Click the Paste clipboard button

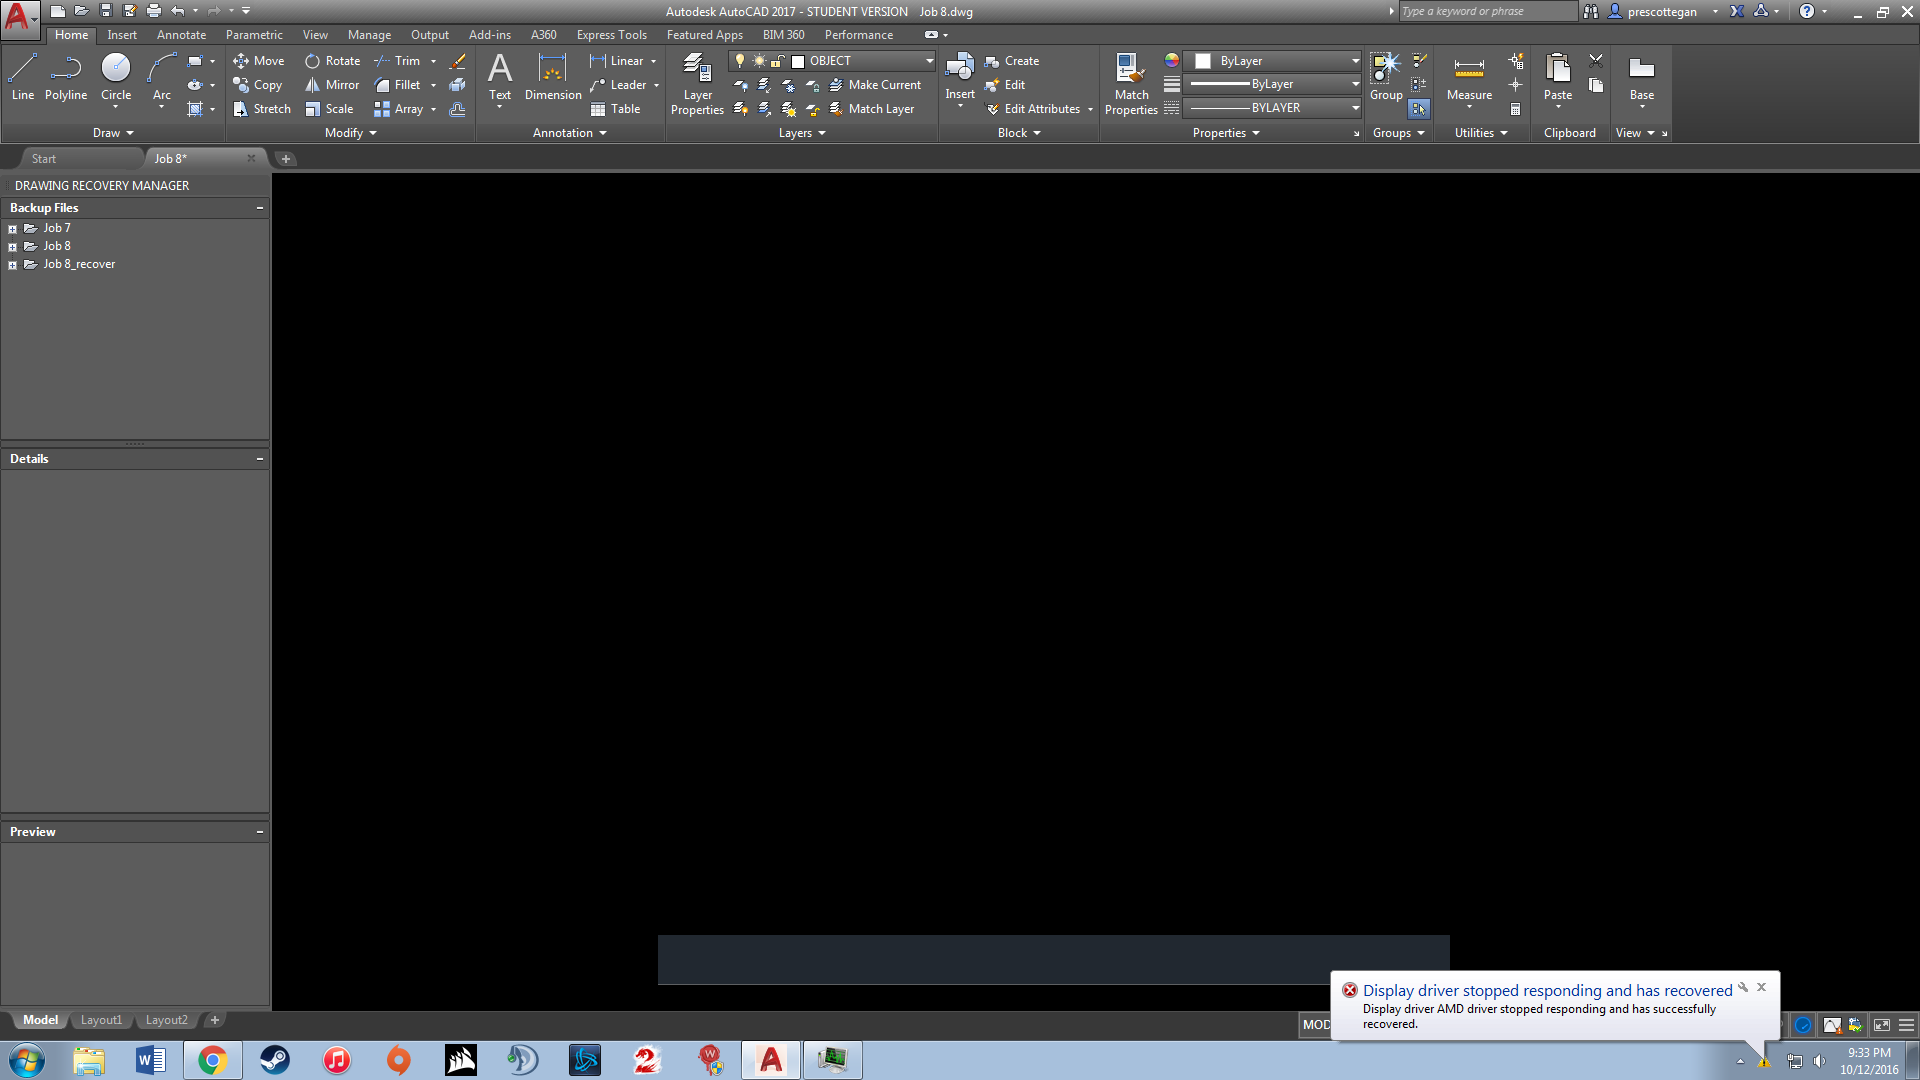[1558, 77]
